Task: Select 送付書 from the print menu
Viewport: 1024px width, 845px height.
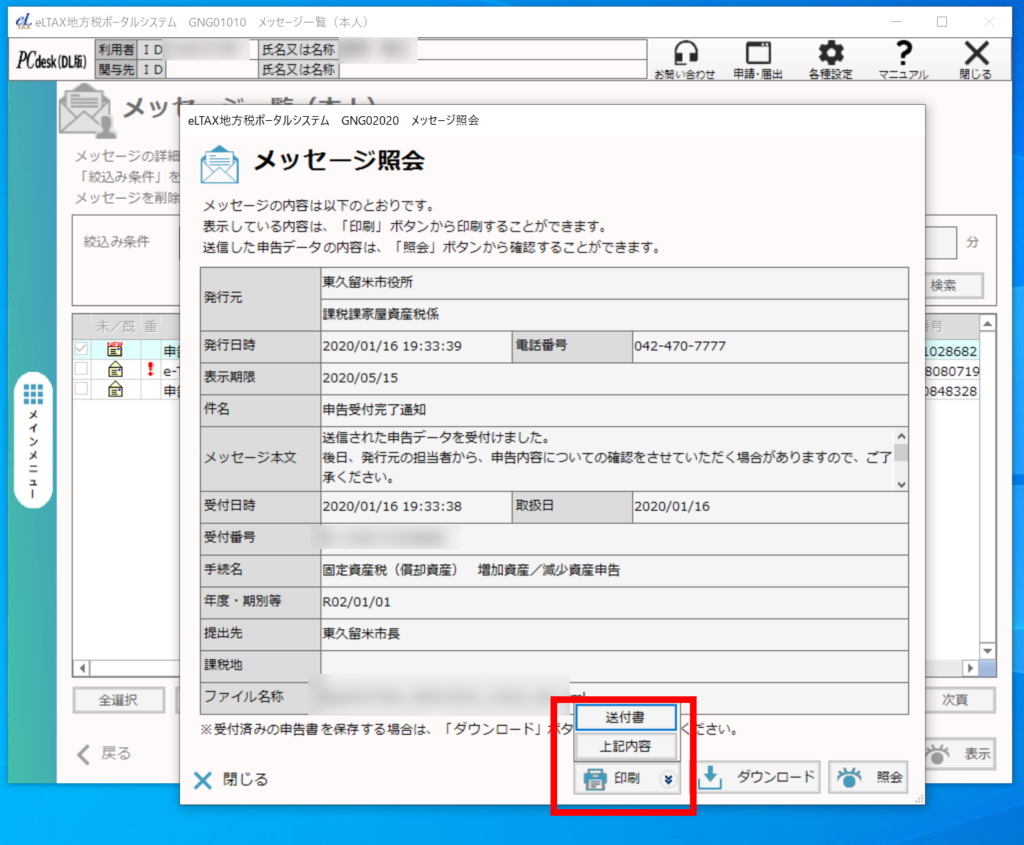Action: pyautogui.click(x=625, y=718)
